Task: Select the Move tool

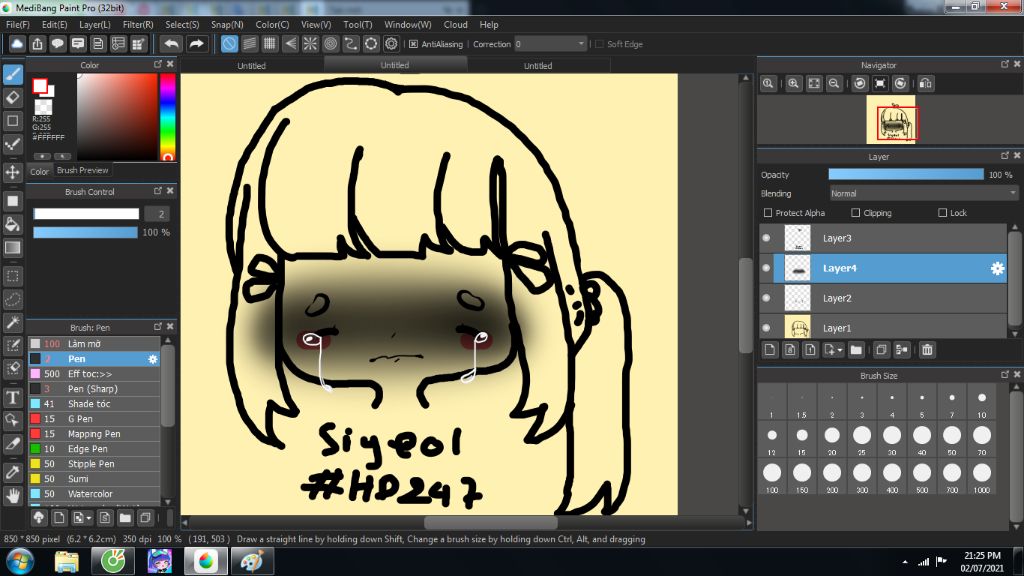Action: pyautogui.click(x=12, y=172)
